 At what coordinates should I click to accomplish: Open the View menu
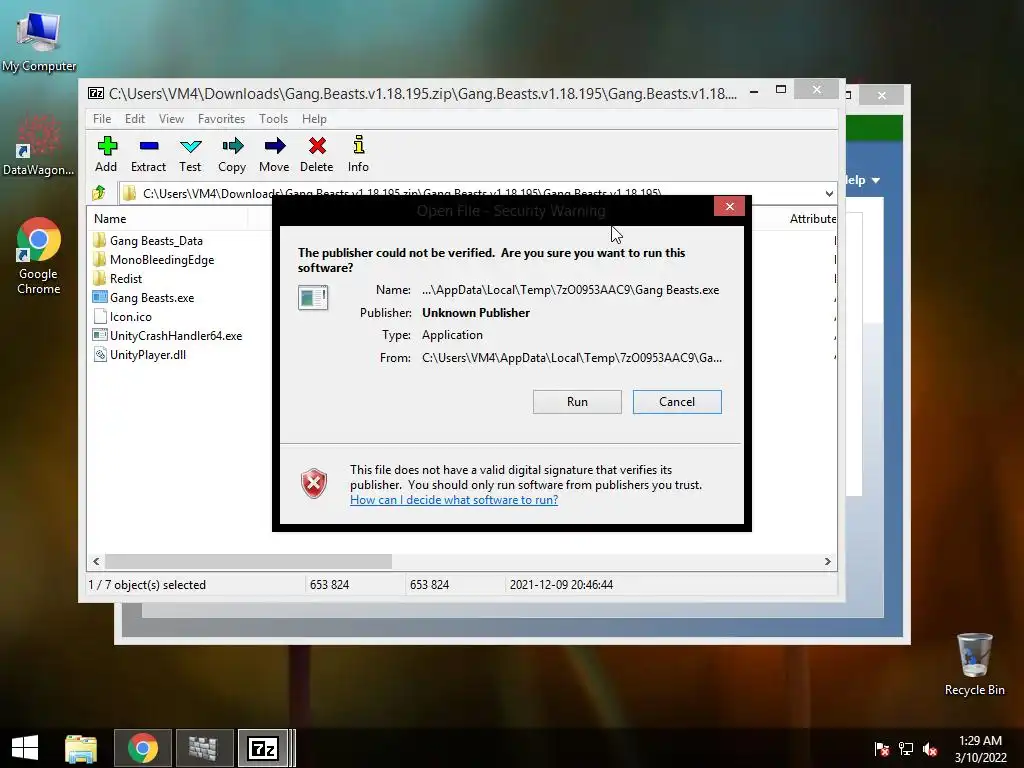171,119
